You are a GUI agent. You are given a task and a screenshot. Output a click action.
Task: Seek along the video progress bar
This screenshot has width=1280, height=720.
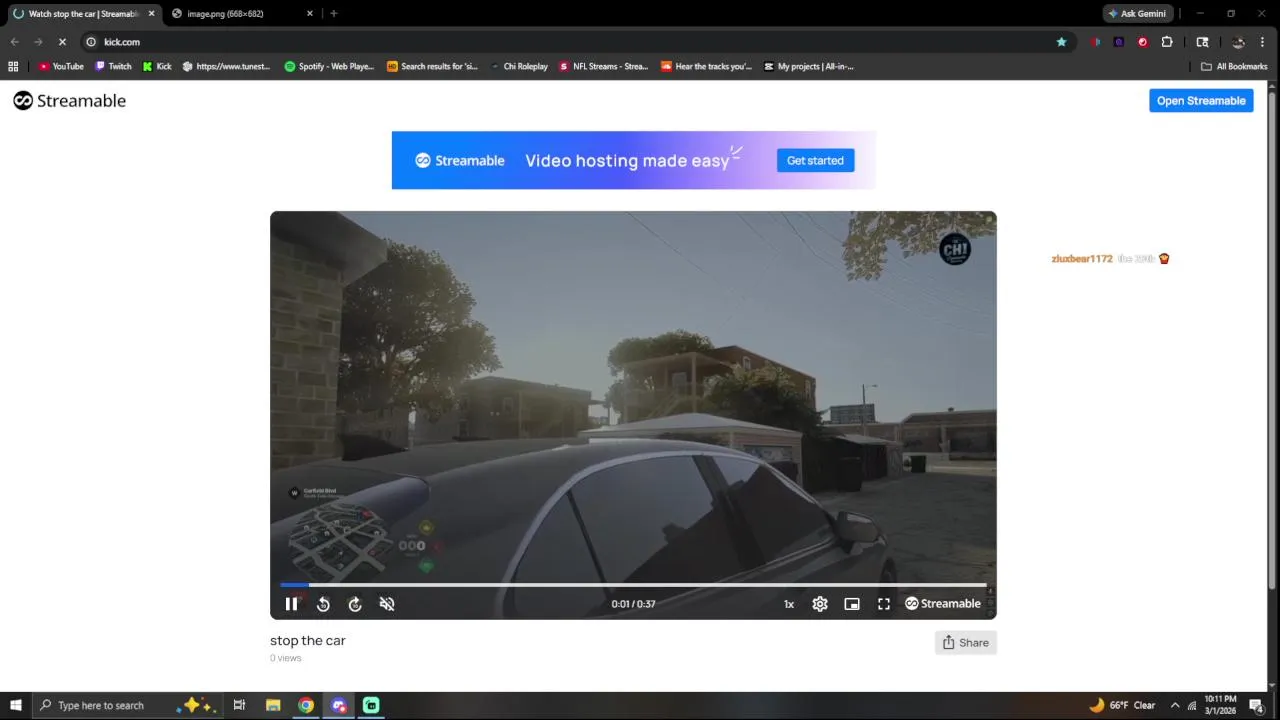pyautogui.click(x=633, y=585)
